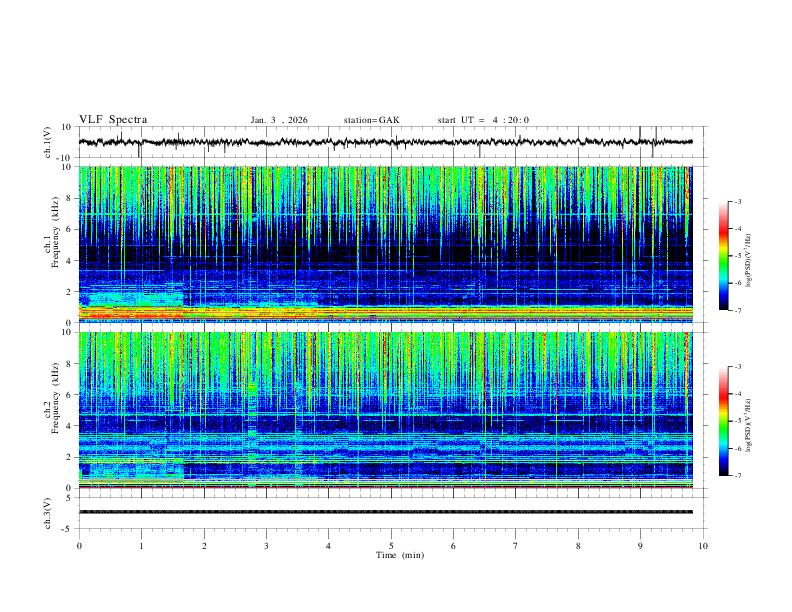
Task: Click the time-axis tick label "10"
Action: 703,546
